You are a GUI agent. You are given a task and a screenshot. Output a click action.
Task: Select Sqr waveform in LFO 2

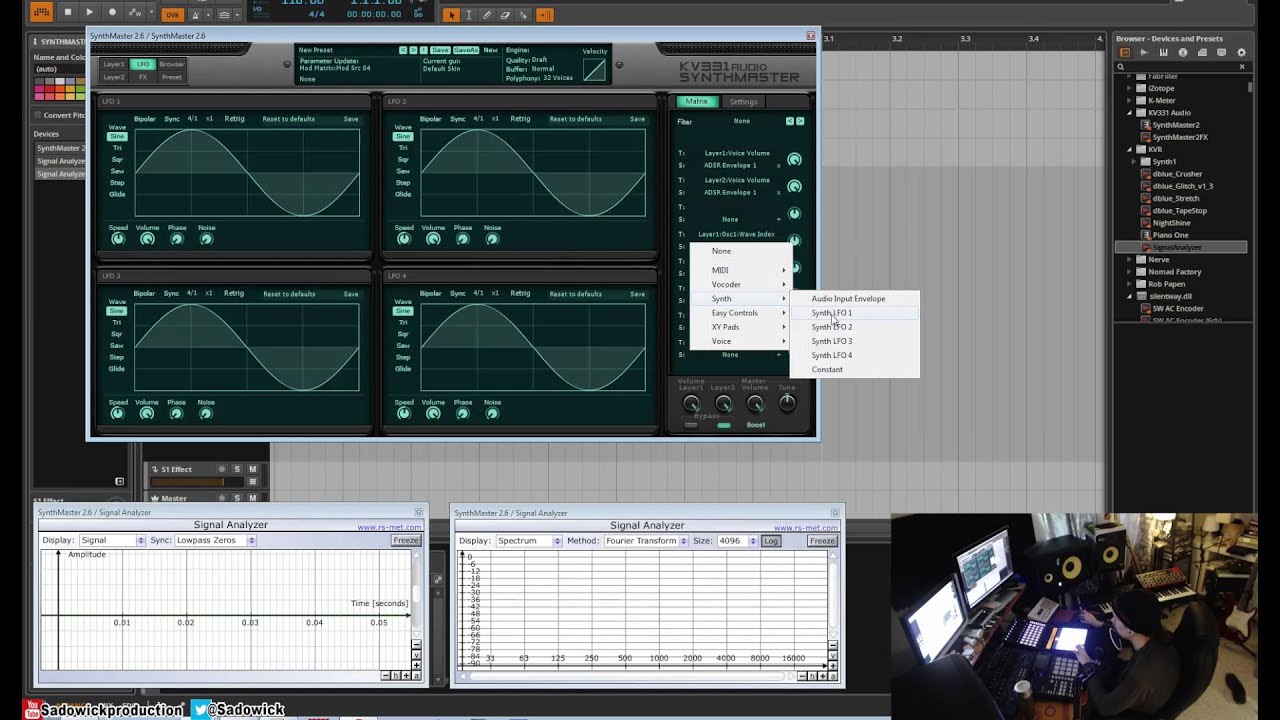point(403,159)
